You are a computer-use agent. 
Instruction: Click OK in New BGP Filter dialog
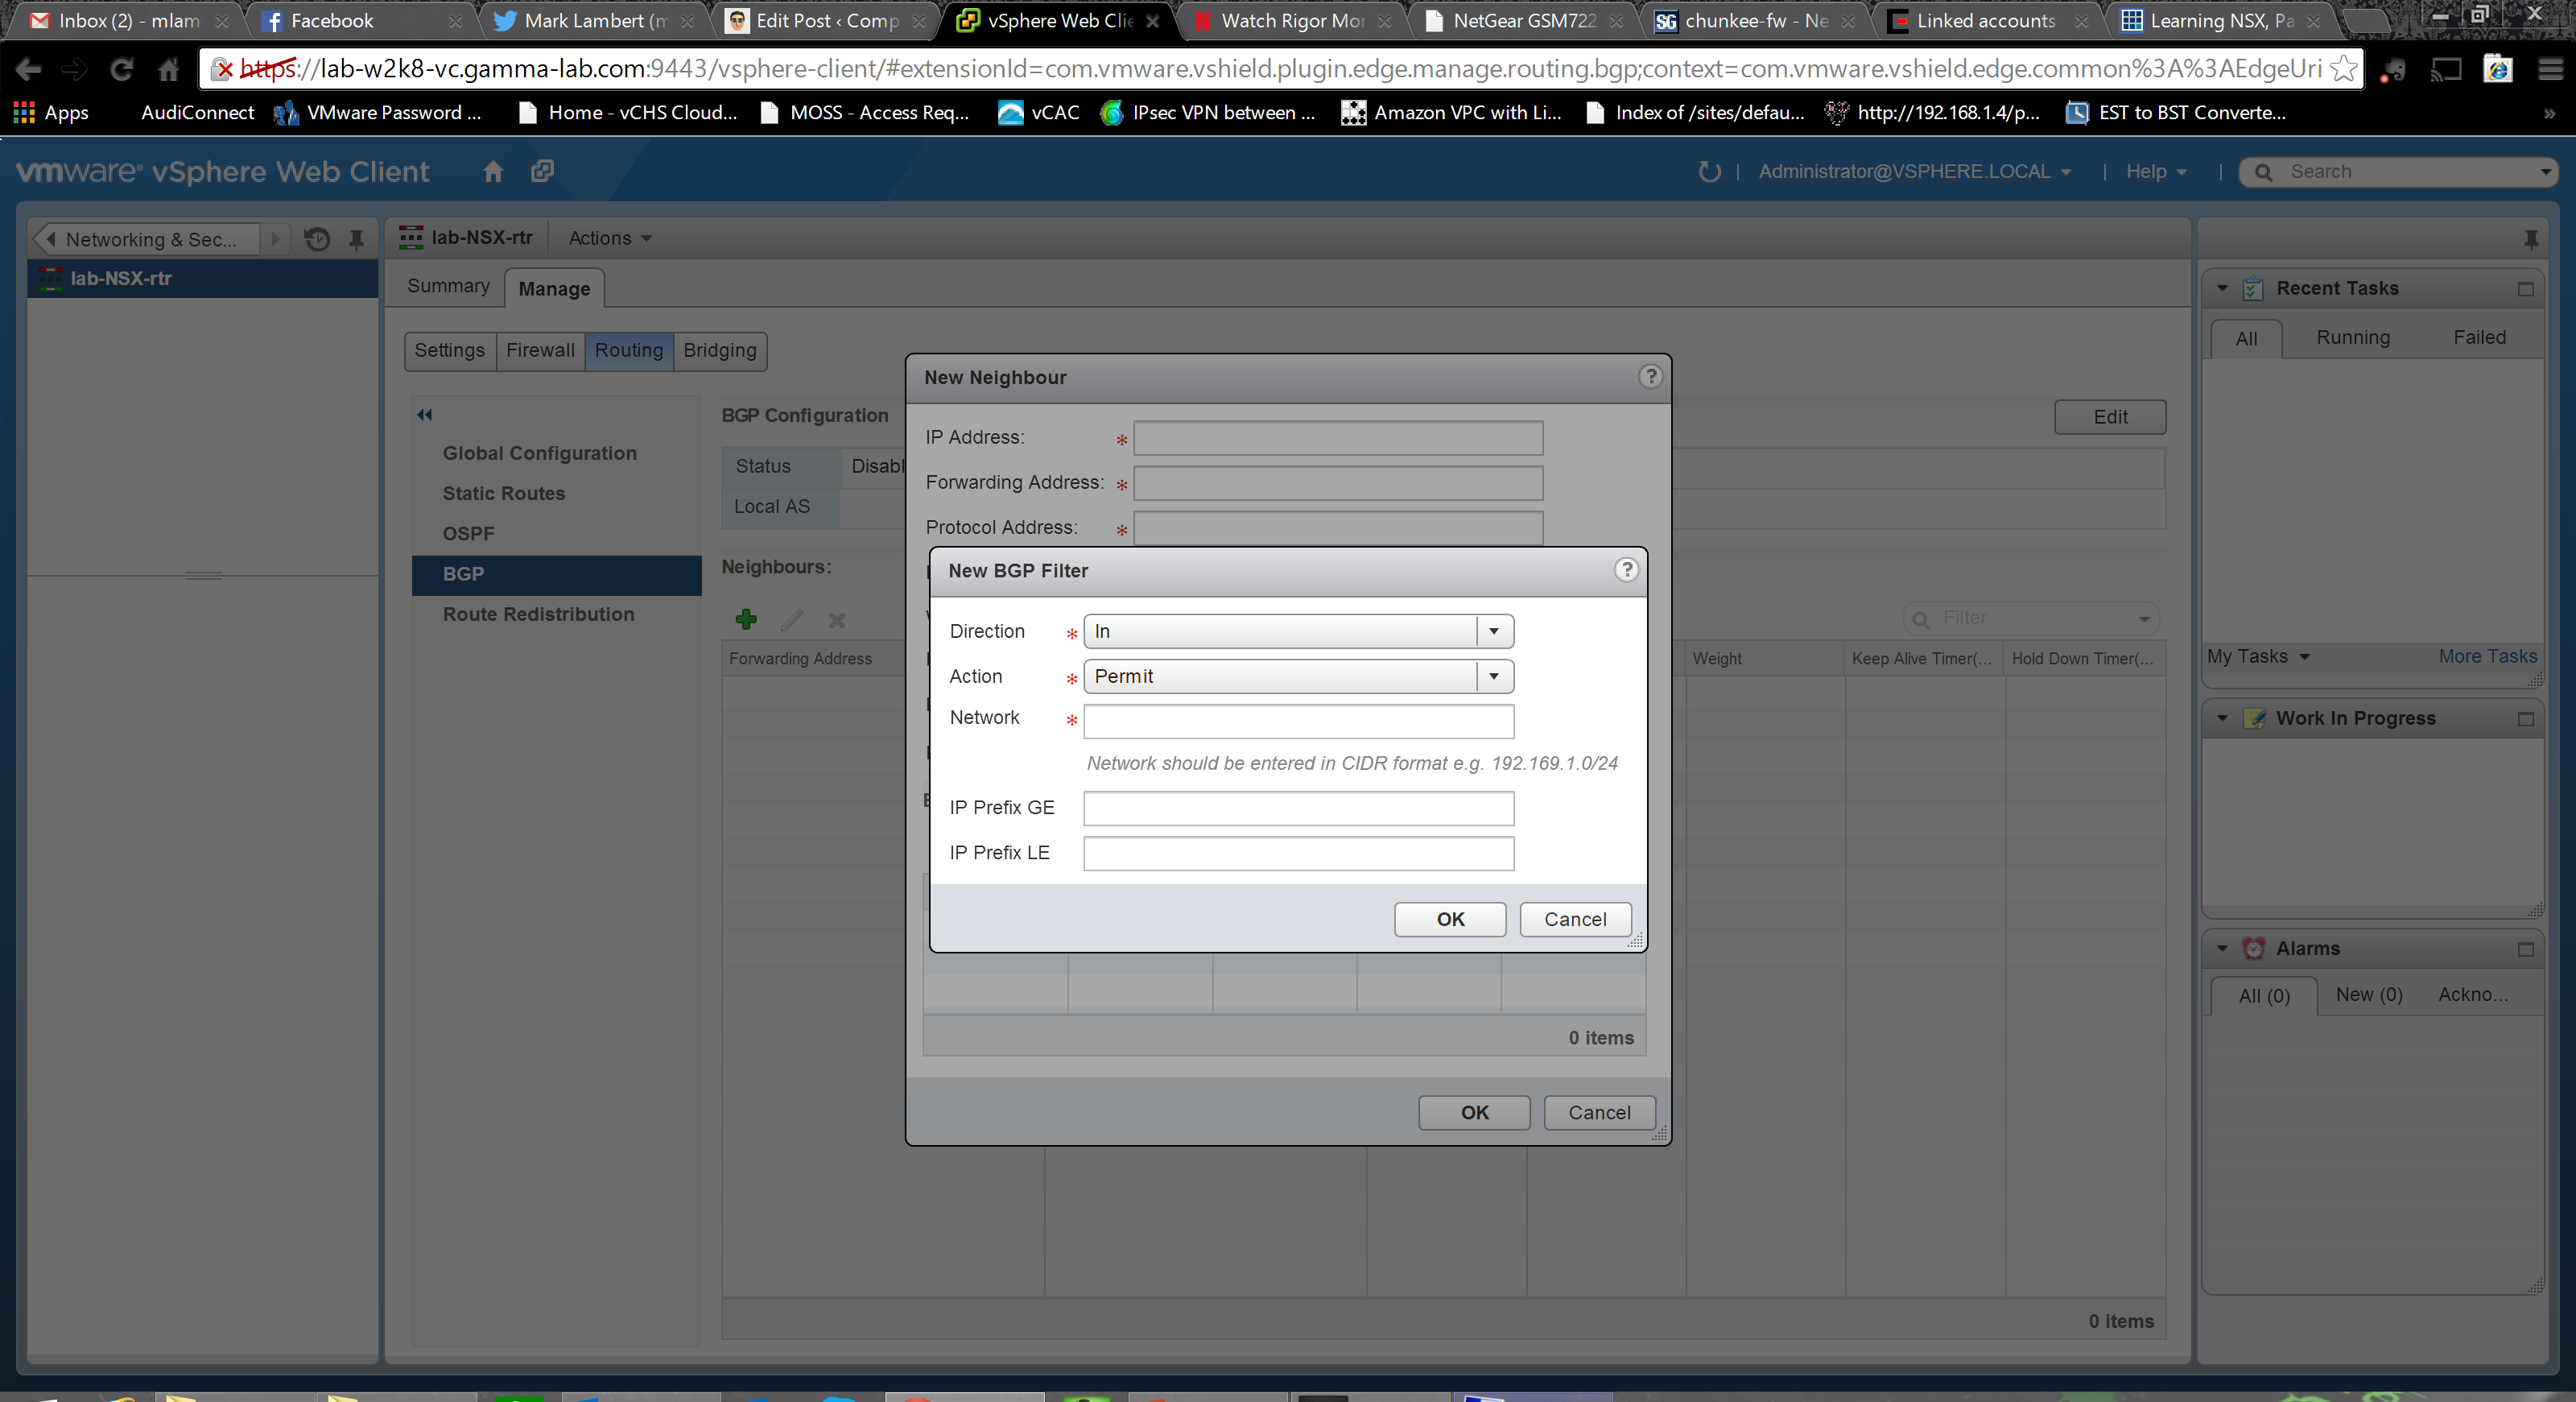click(x=1449, y=919)
